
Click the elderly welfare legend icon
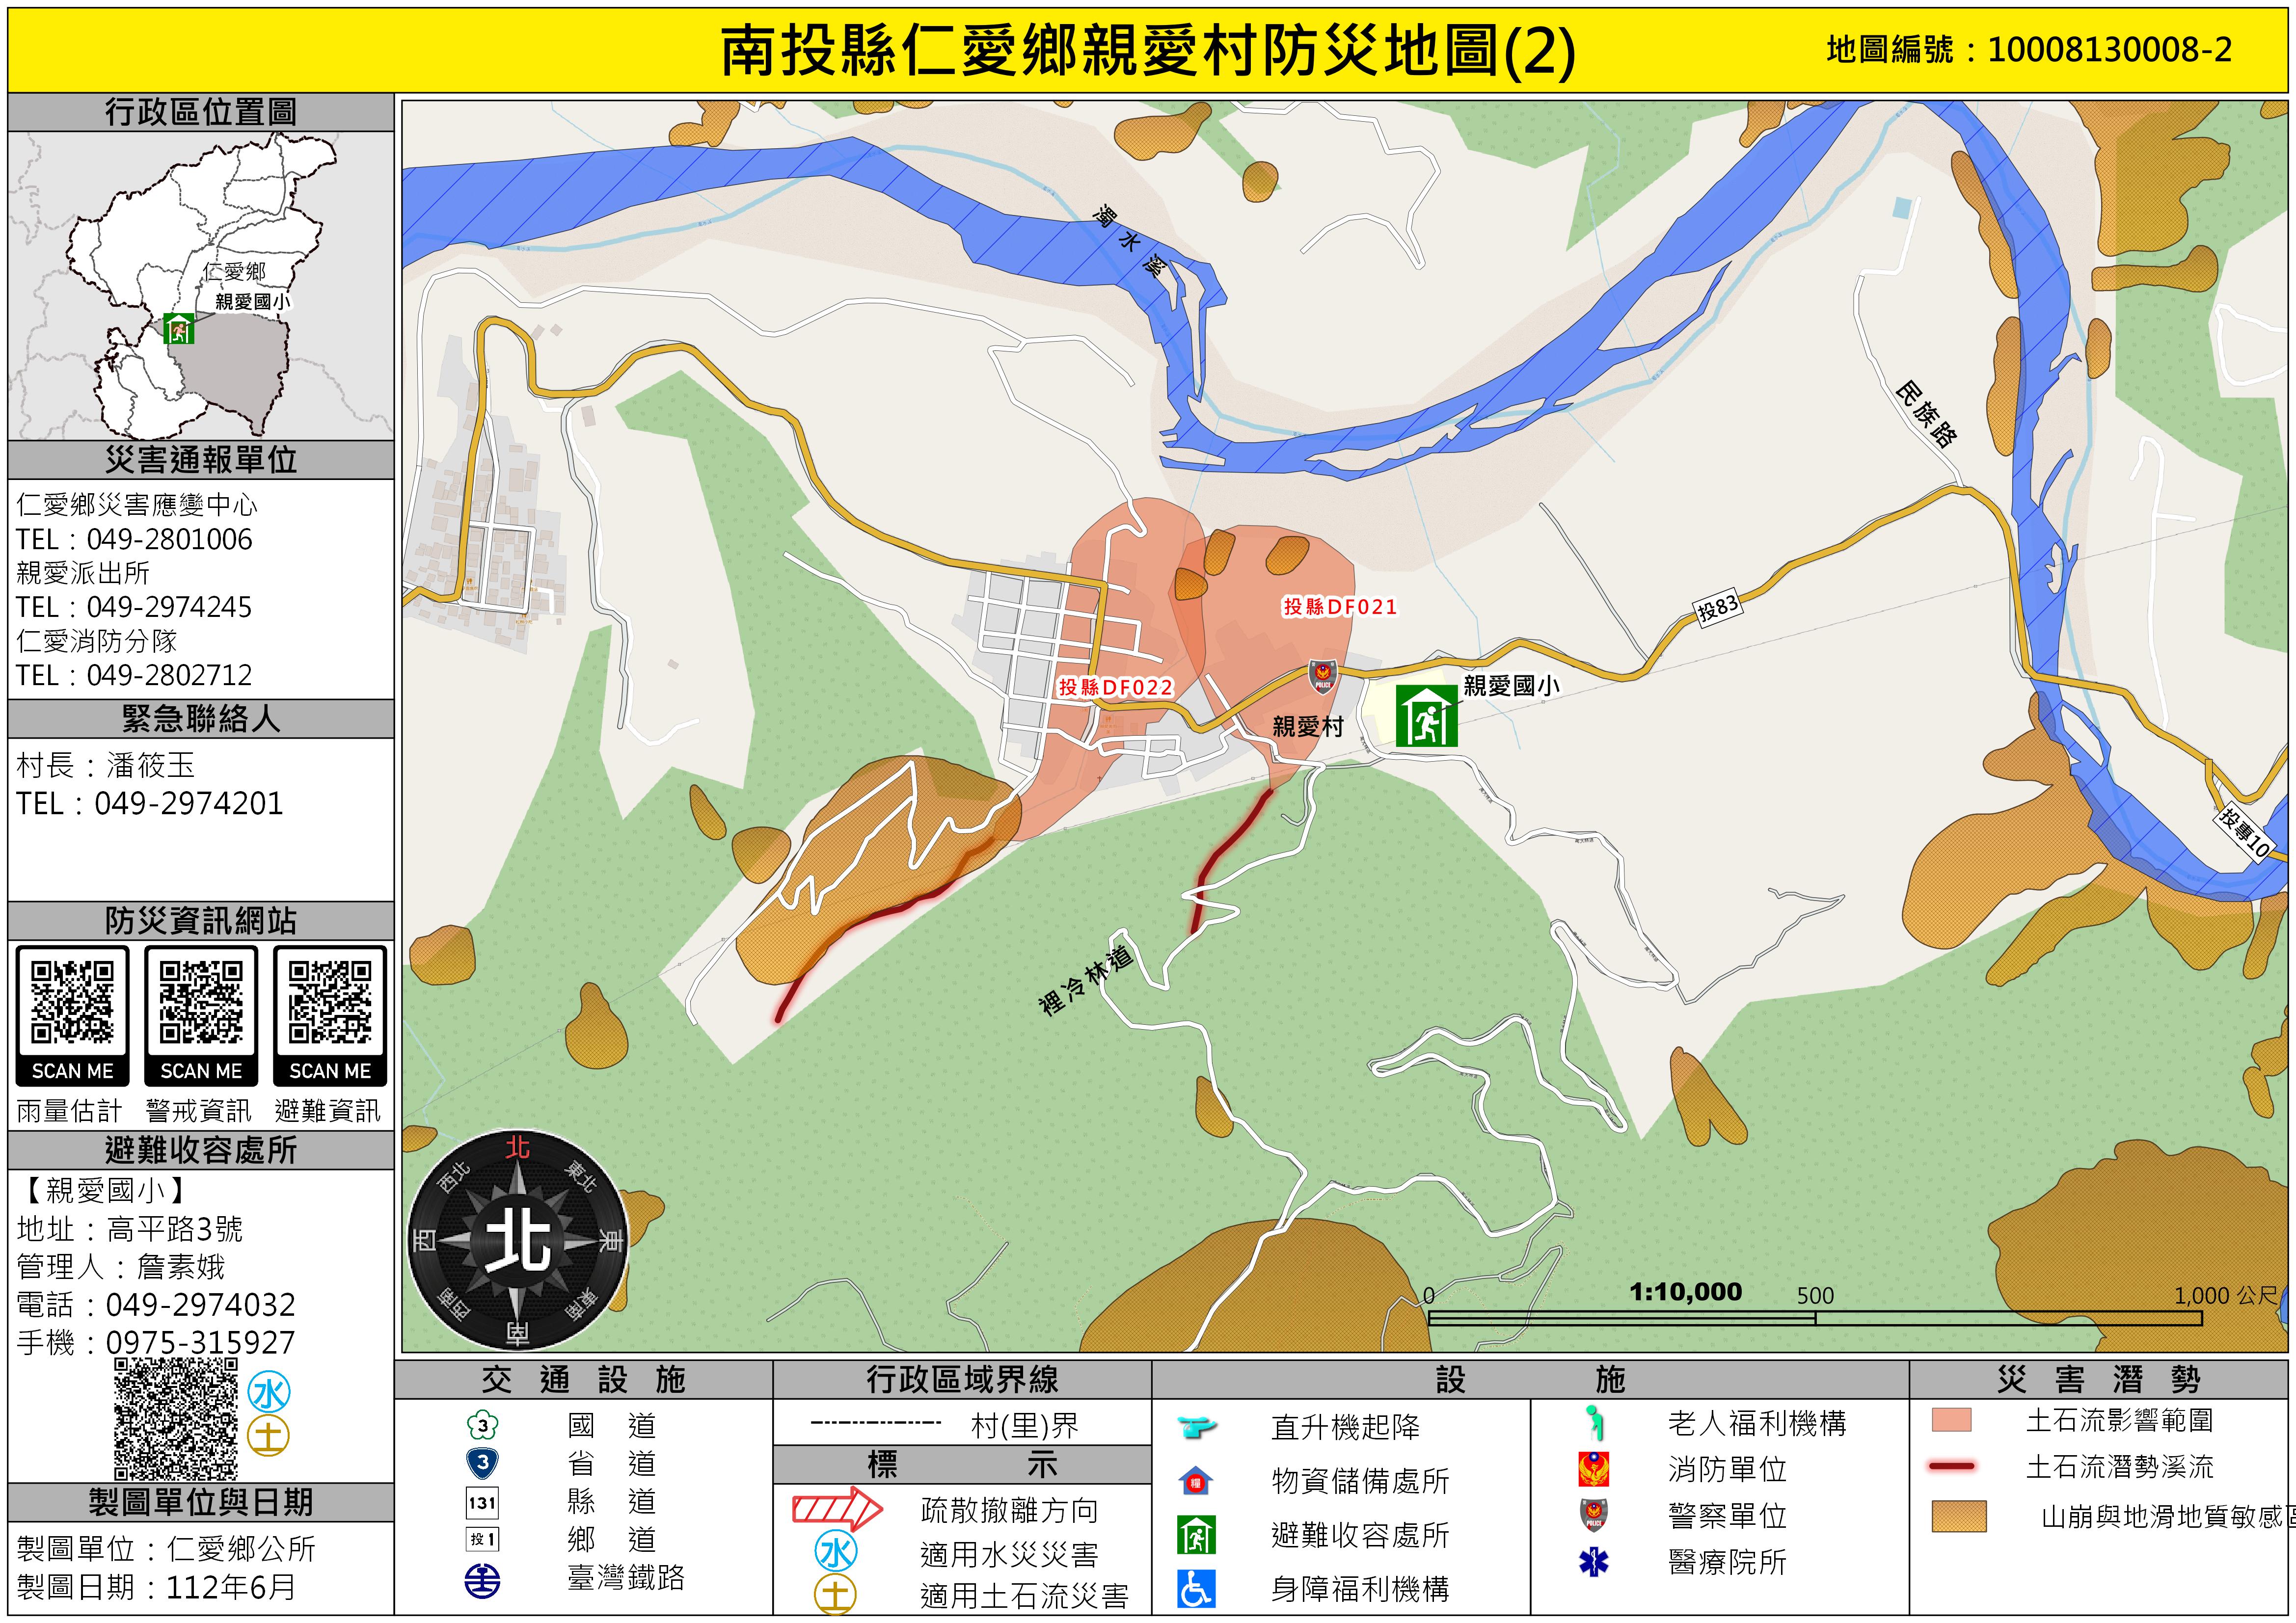pos(1595,1423)
